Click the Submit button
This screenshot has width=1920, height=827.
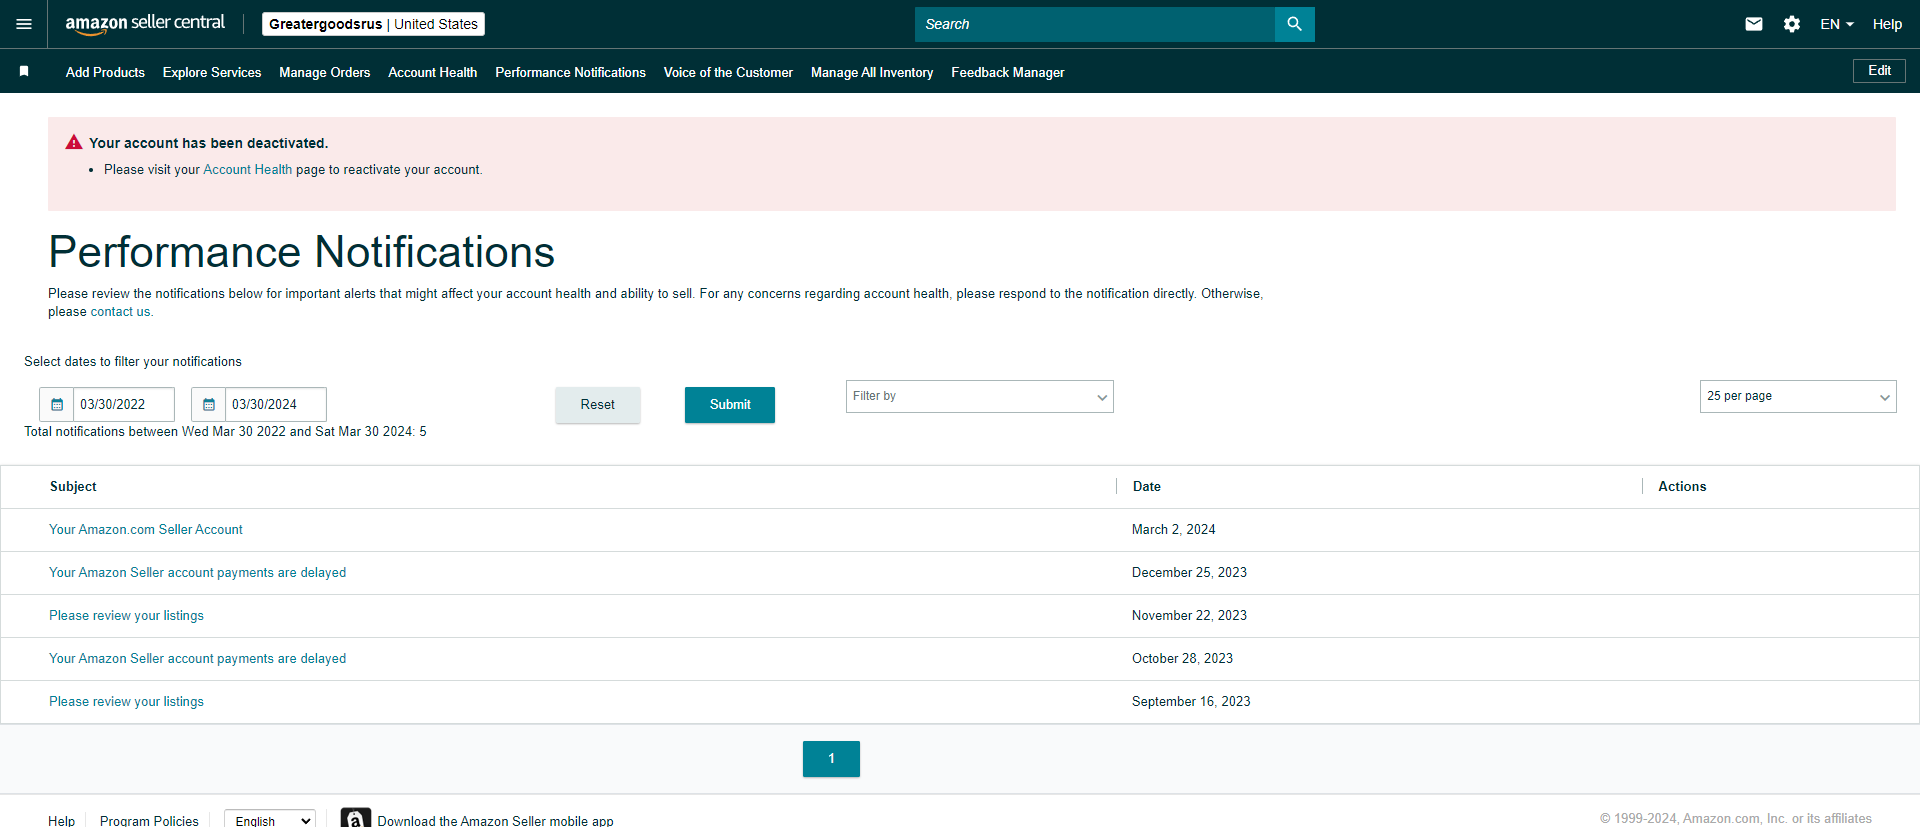730,405
